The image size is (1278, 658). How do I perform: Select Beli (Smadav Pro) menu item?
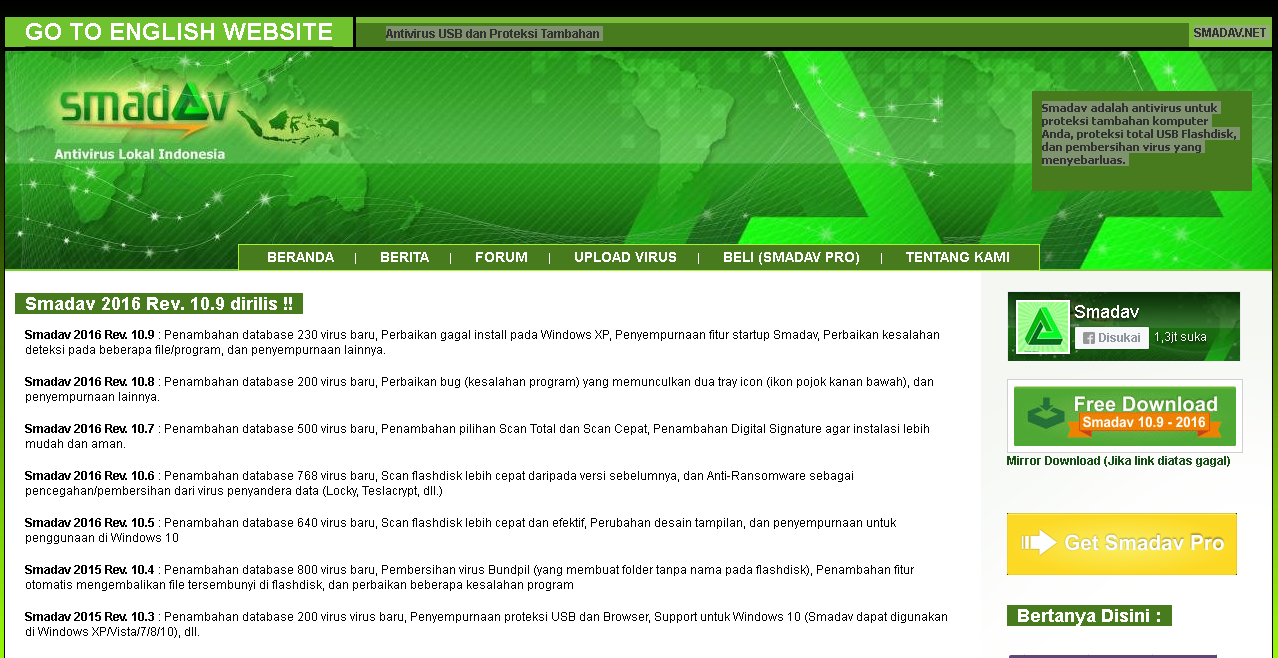[x=791, y=257]
